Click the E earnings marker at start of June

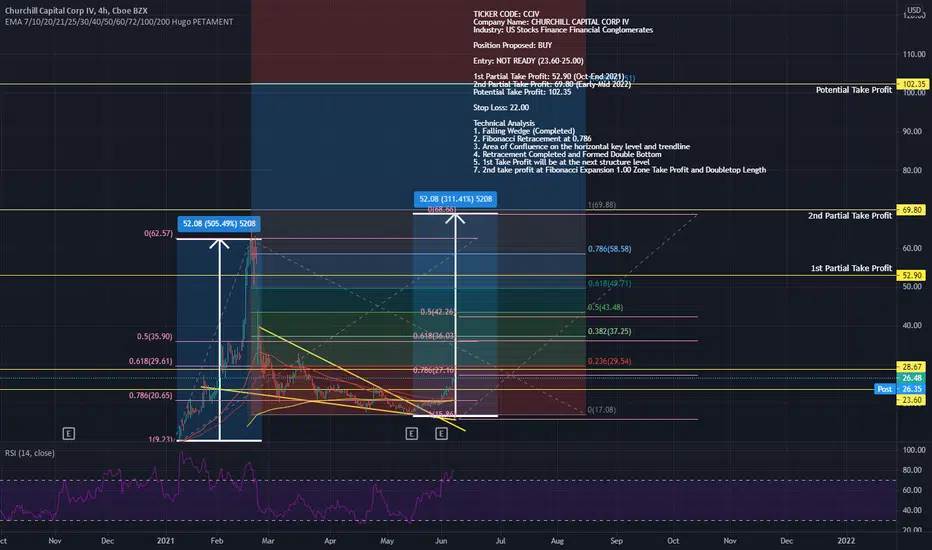tap(441, 433)
